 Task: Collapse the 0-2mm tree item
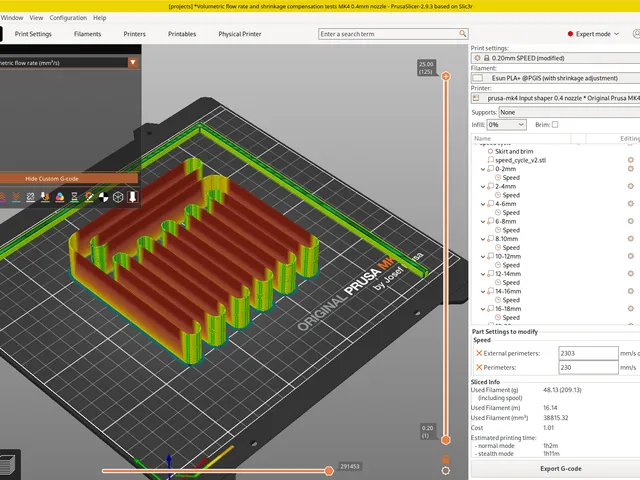483,169
